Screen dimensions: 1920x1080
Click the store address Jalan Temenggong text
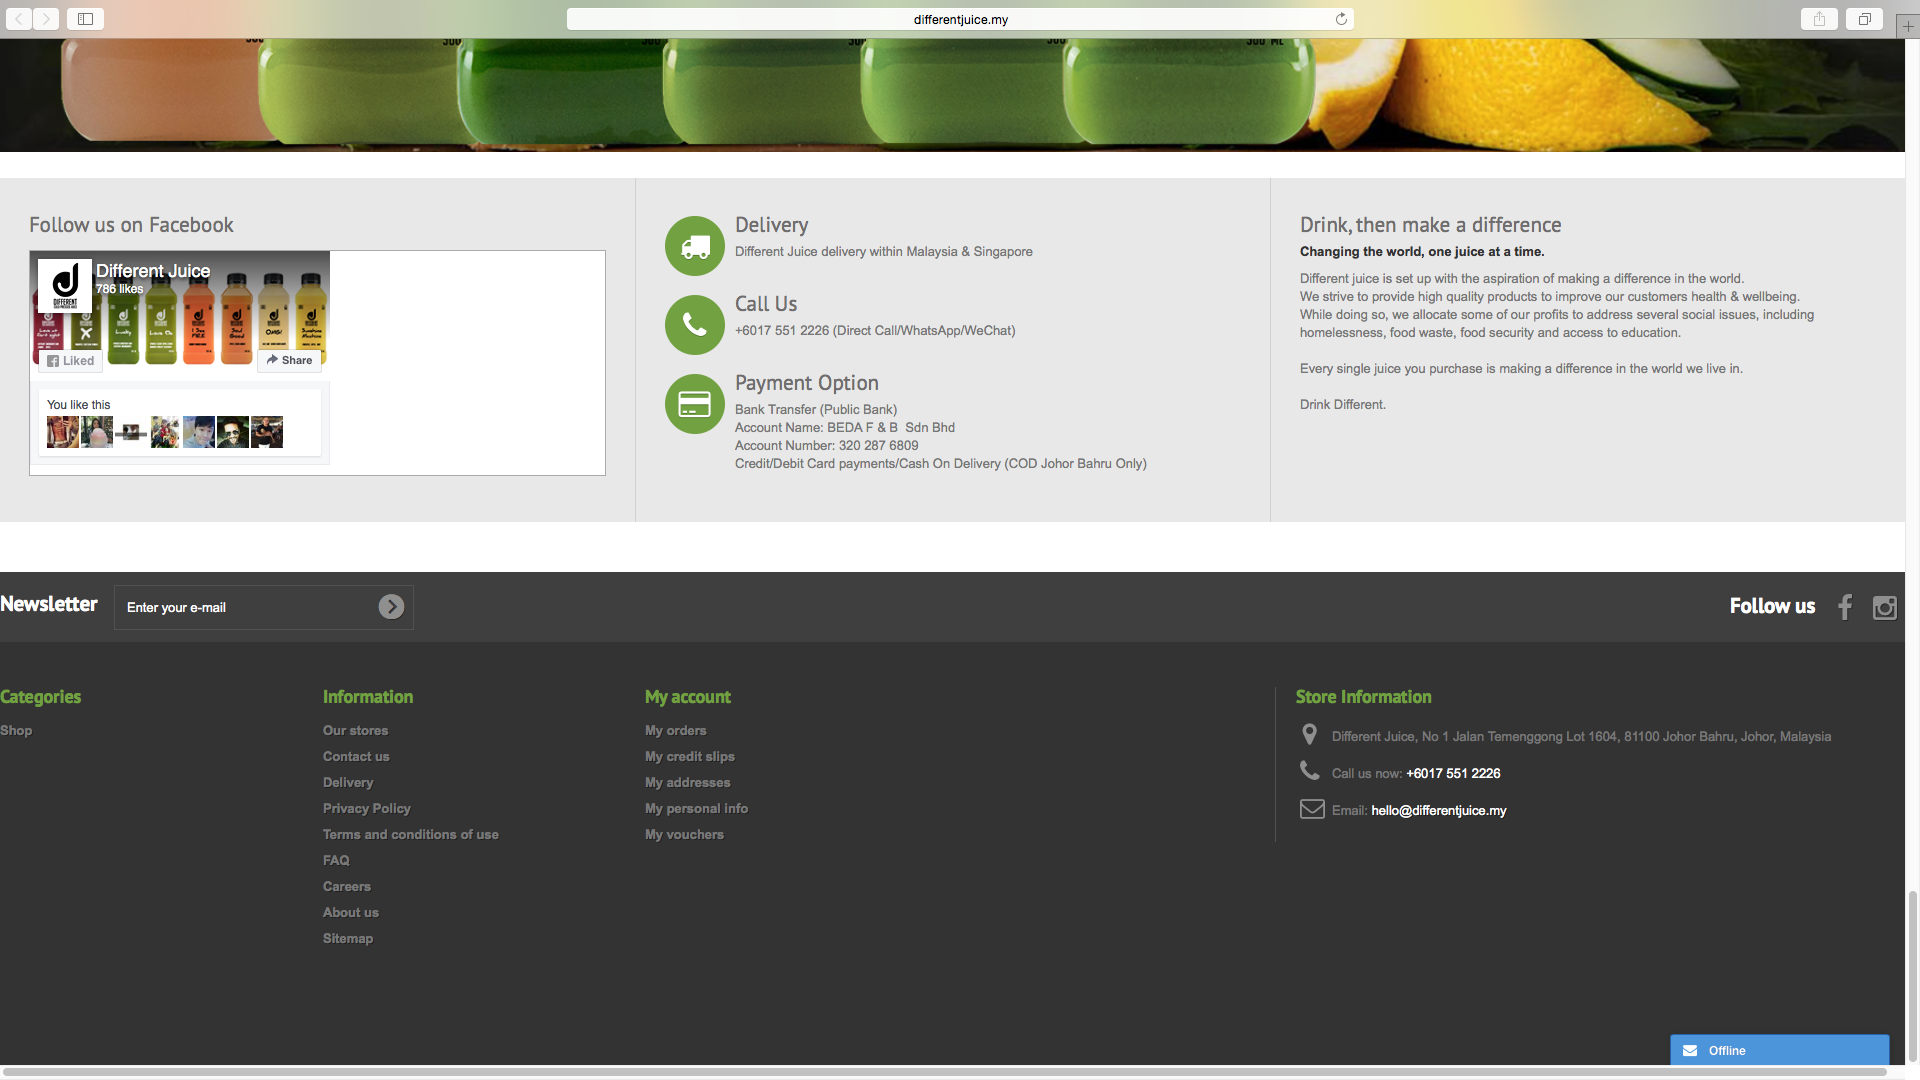[1582, 736]
